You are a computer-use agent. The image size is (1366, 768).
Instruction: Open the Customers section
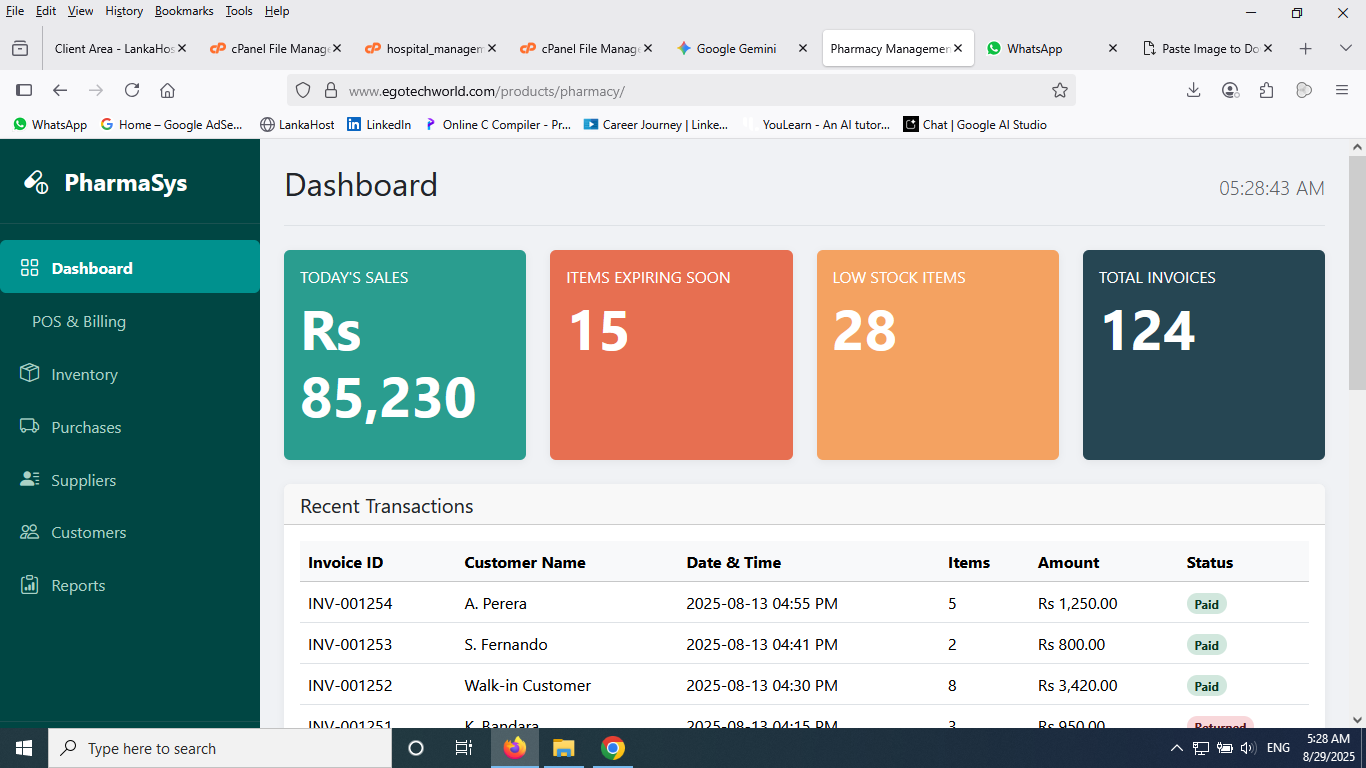coord(86,532)
